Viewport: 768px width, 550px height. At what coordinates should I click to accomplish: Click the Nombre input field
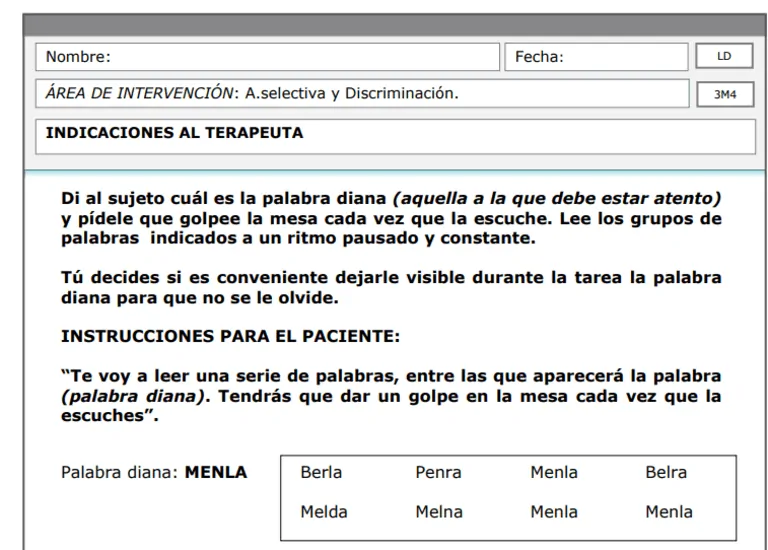267,57
